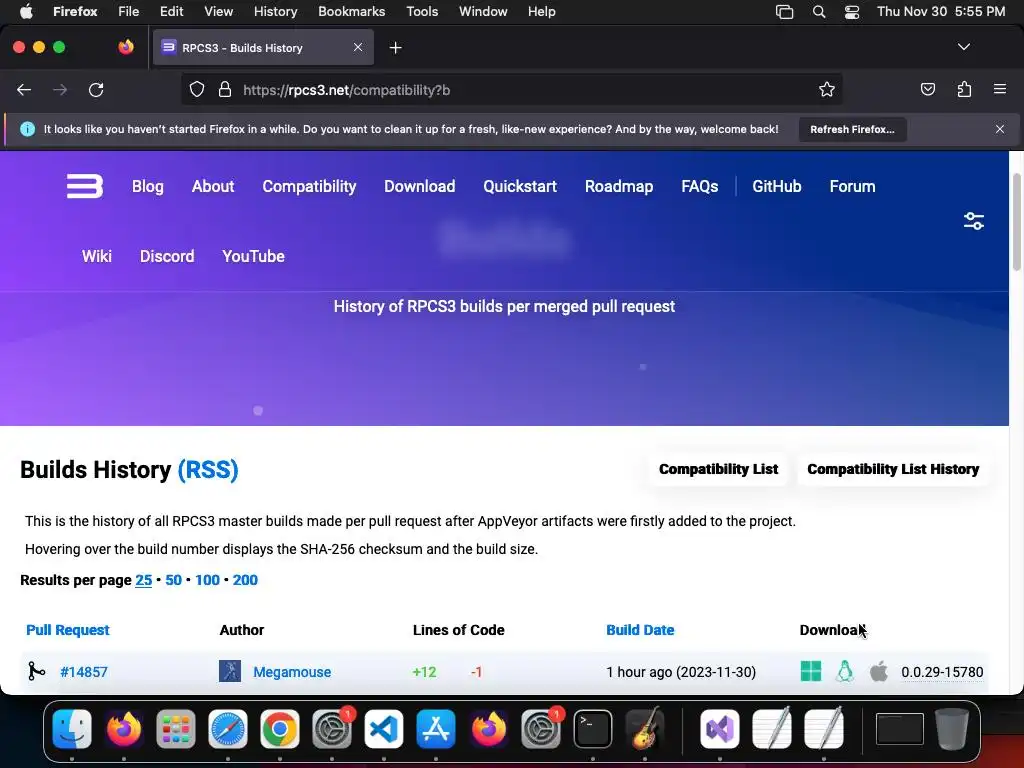The width and height of the screenshot is (1024, 768).
Task: Sort by the Pull Request column header
Action: [68, 630]
